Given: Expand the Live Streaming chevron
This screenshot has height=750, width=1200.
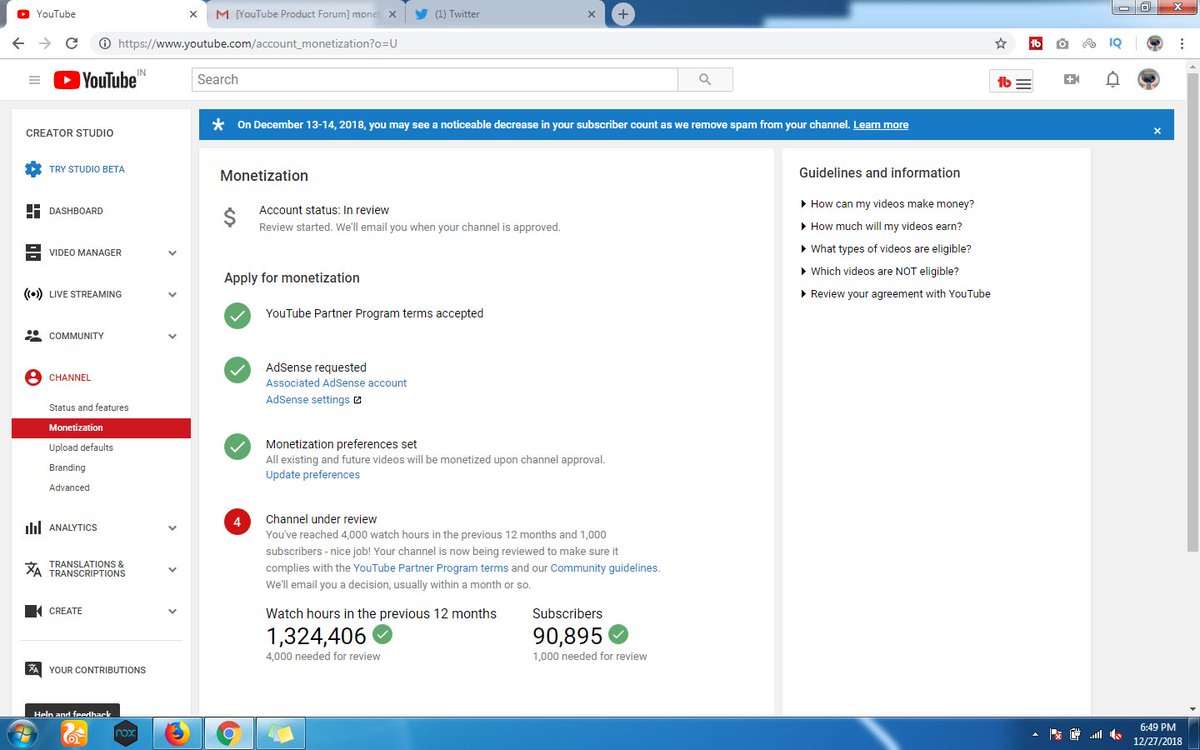Looking at the screenshot, I should tap(172, 295).
